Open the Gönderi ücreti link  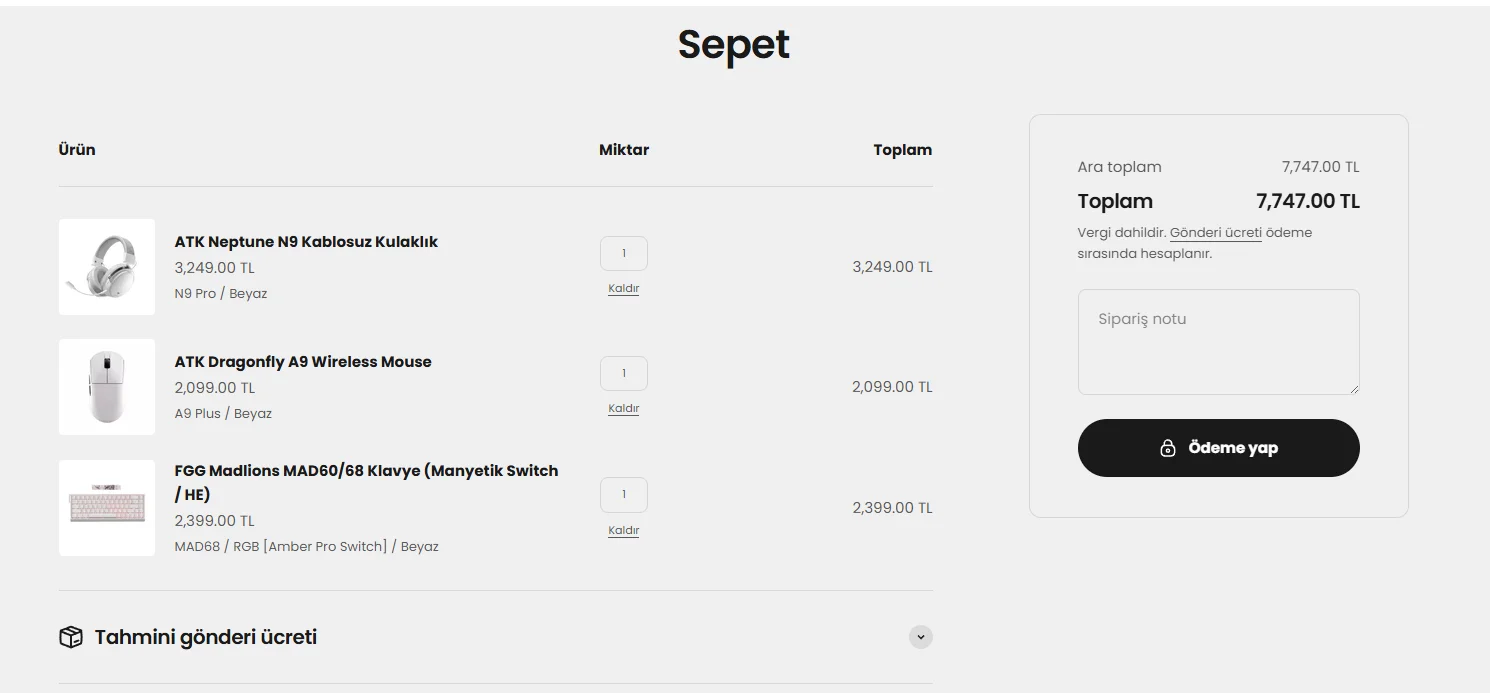(1216, 233)
